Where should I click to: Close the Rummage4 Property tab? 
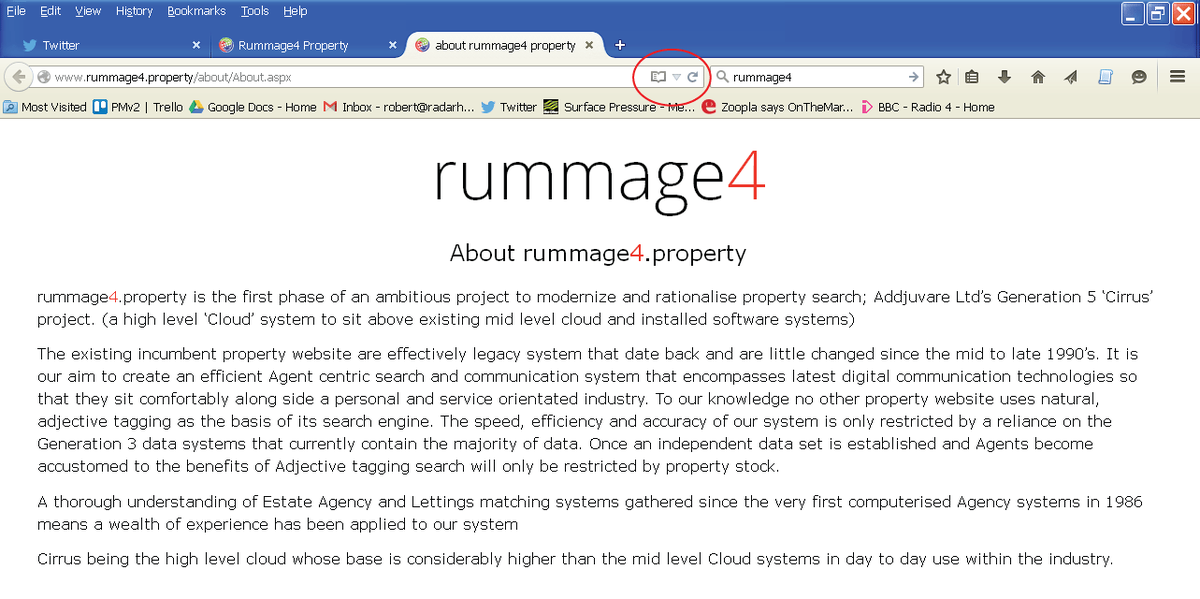click(393, 45)
